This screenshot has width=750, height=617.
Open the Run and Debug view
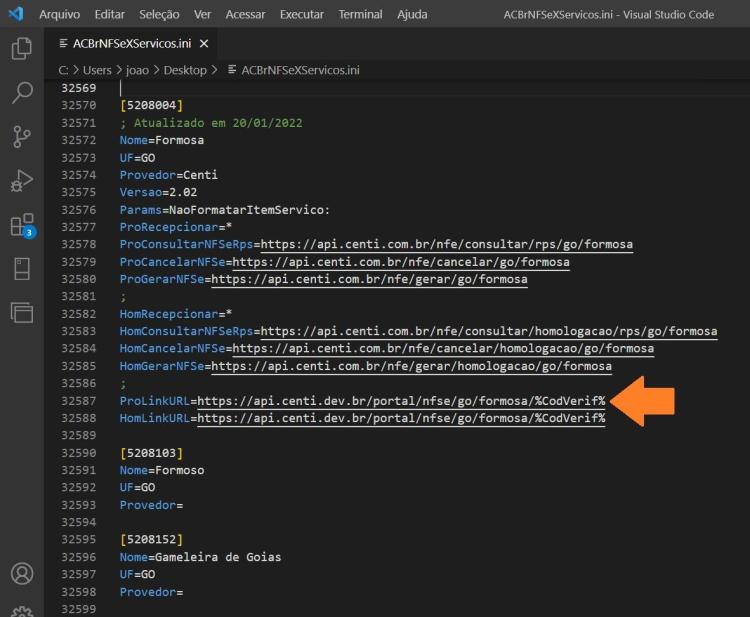pyautogui.click(x=22, y=181)
